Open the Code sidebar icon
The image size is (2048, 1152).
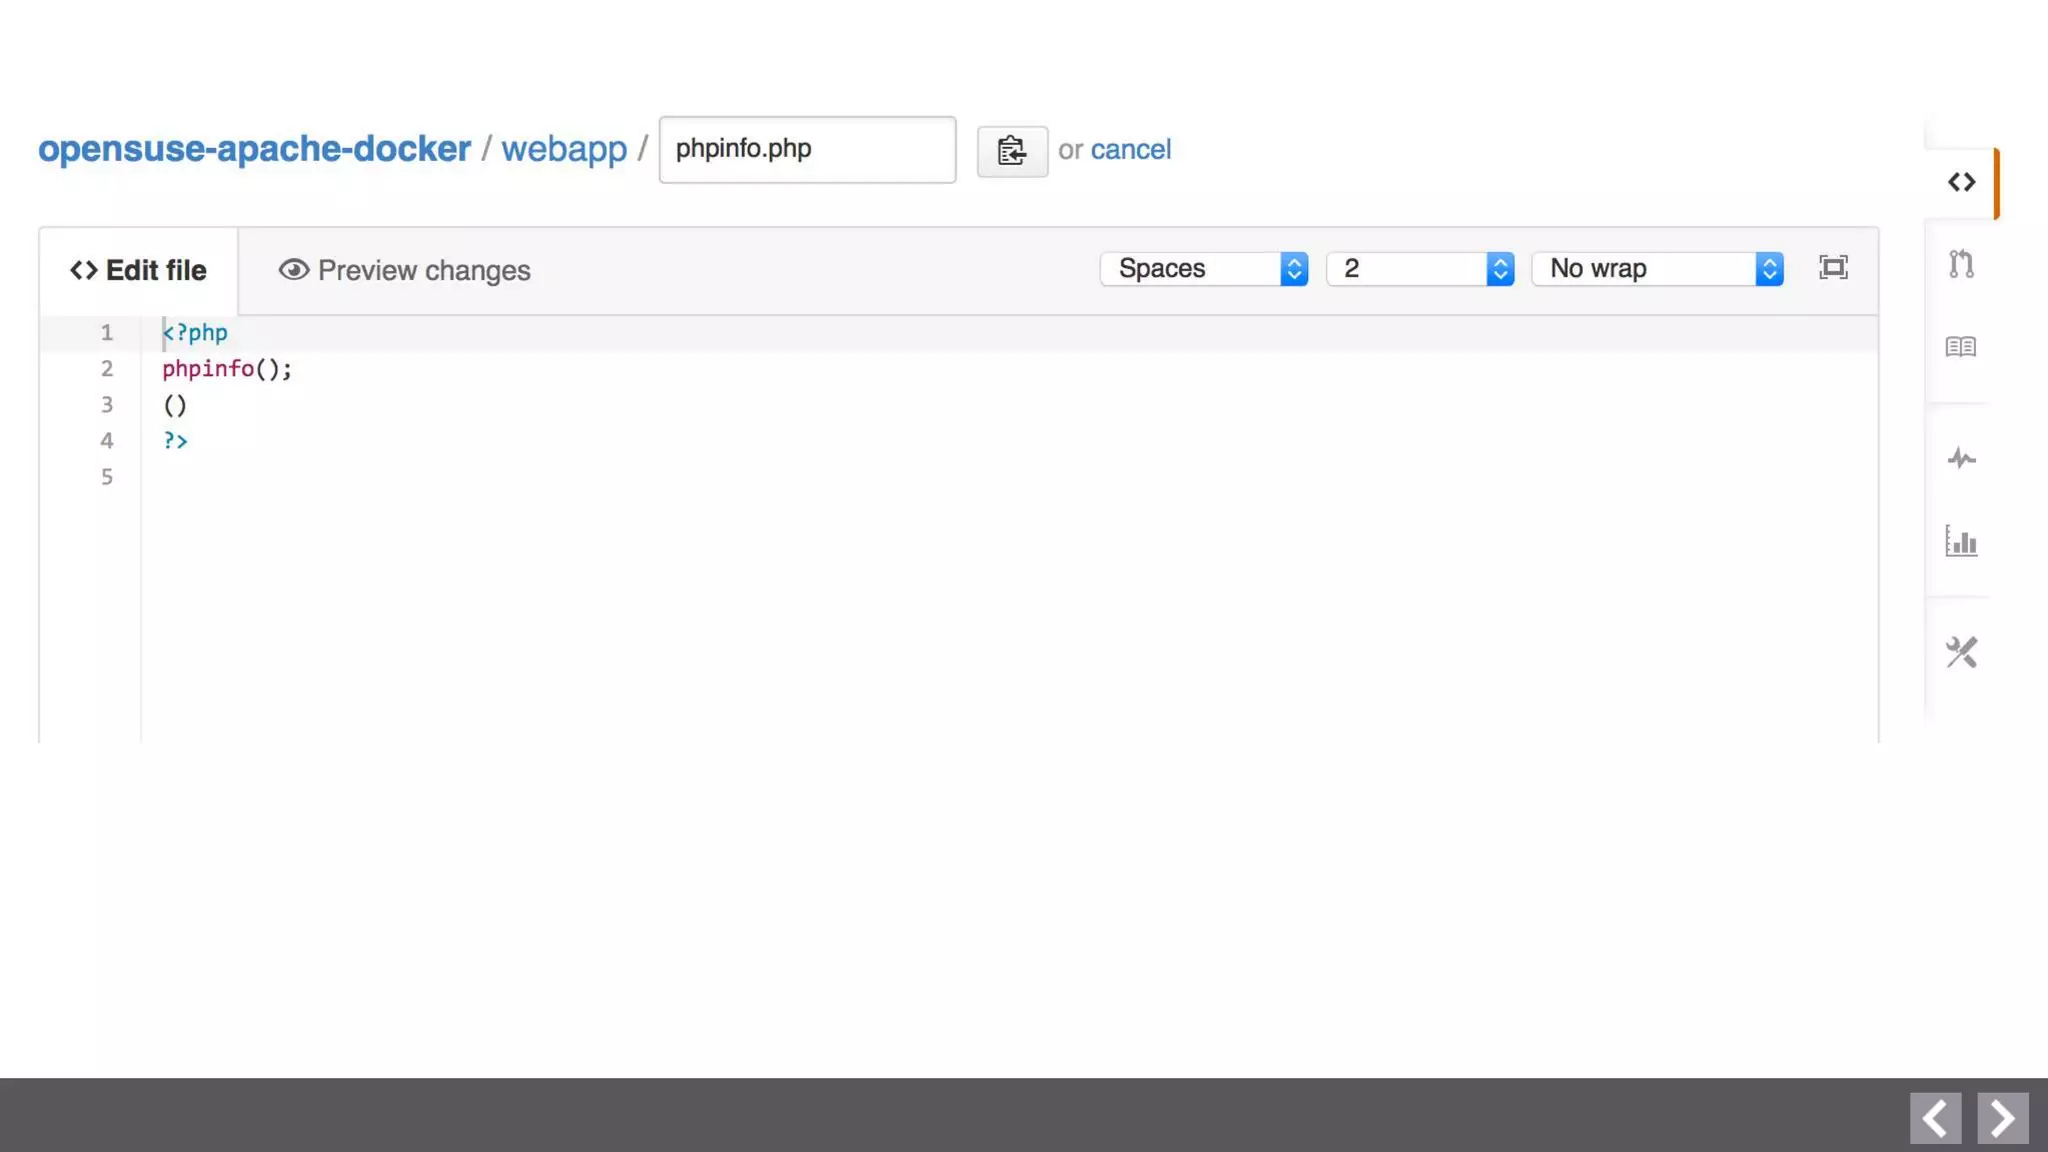point(1961,182)
